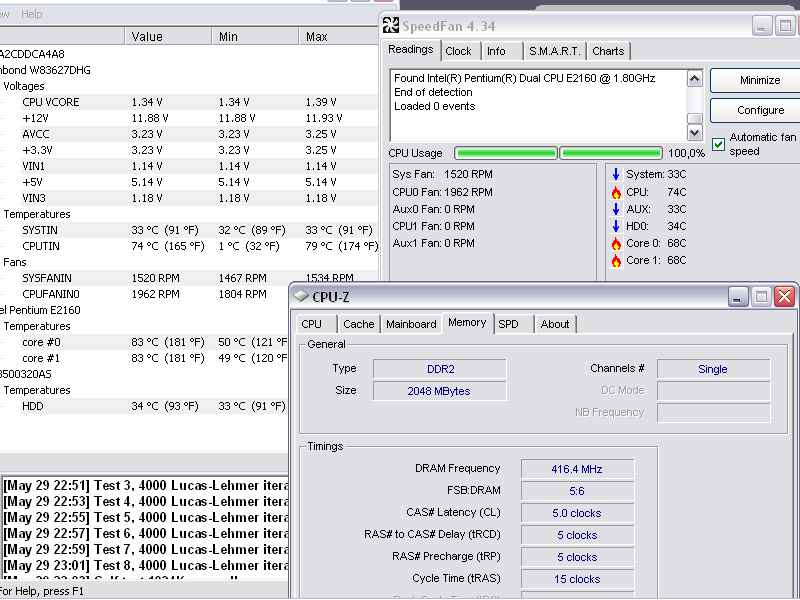Open the S.M.A.R.T. tab in SpeedFan
The height and width of the screenshot is (600, 800).
point(555,51)
